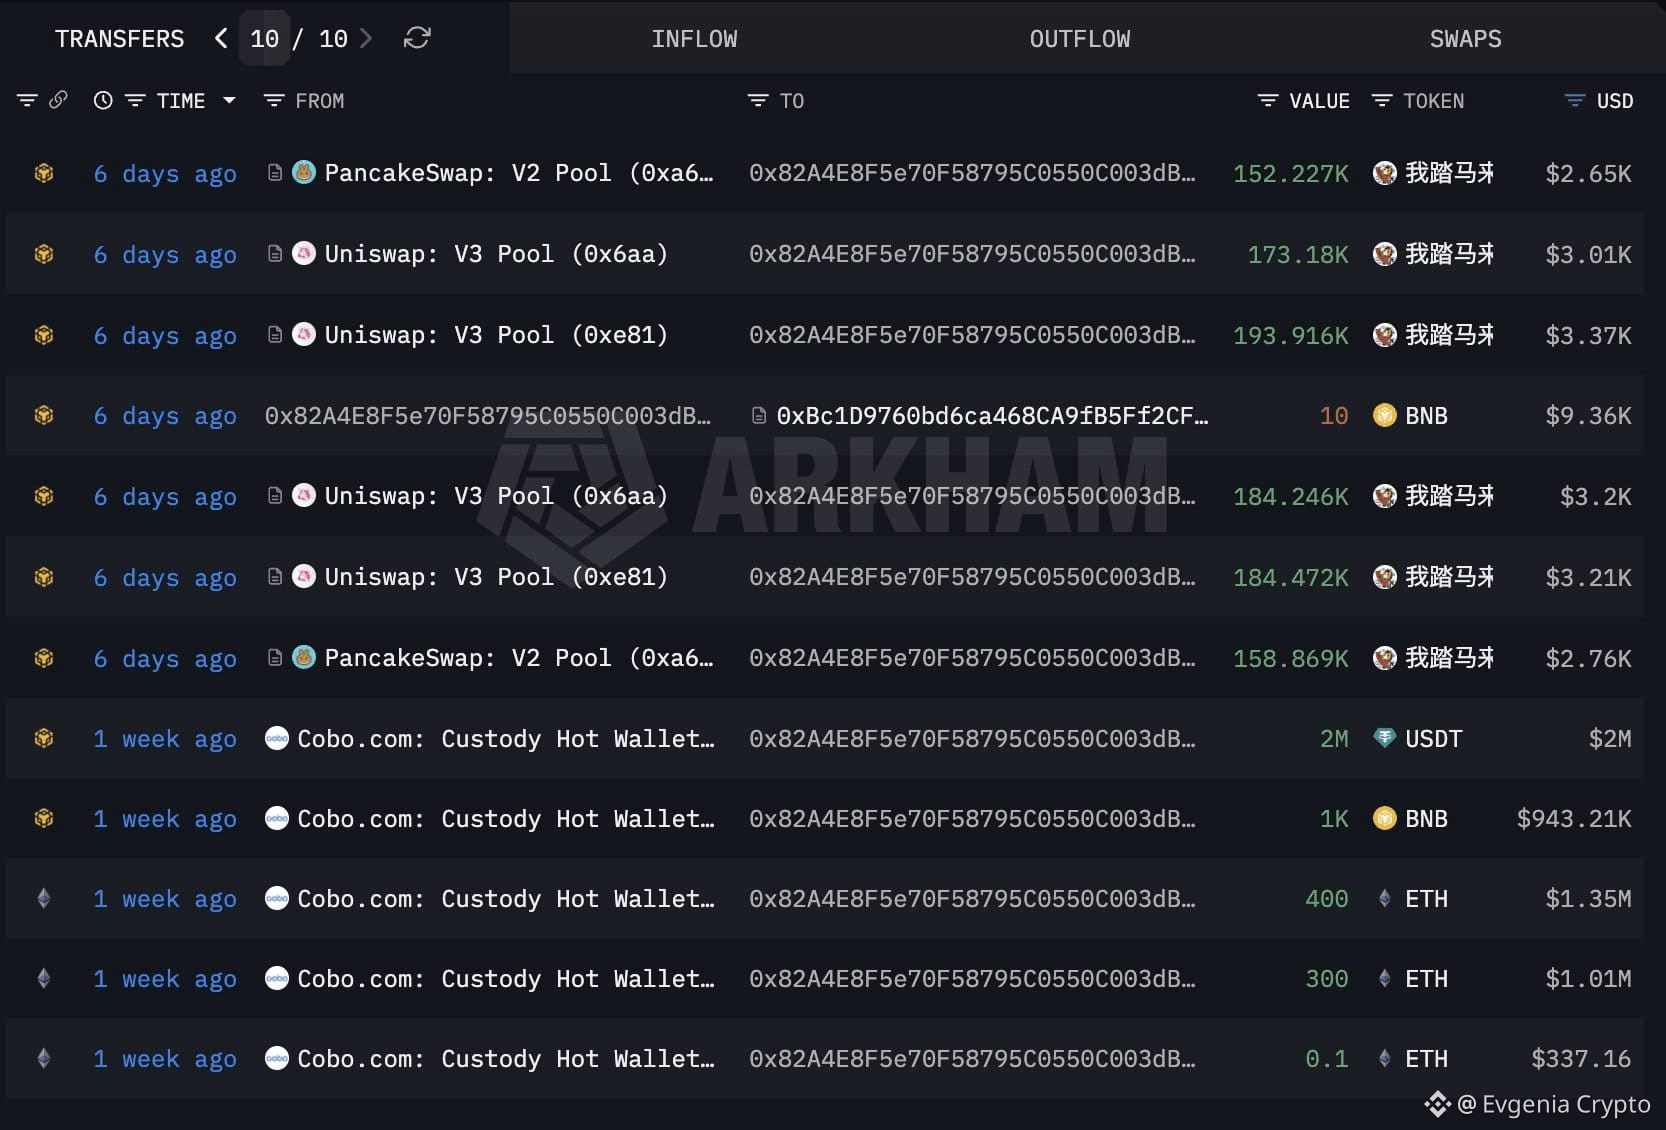
Task: Open Uniswap V3 Pool (0xe81) in 193.916K row
Action: point(496,335)
